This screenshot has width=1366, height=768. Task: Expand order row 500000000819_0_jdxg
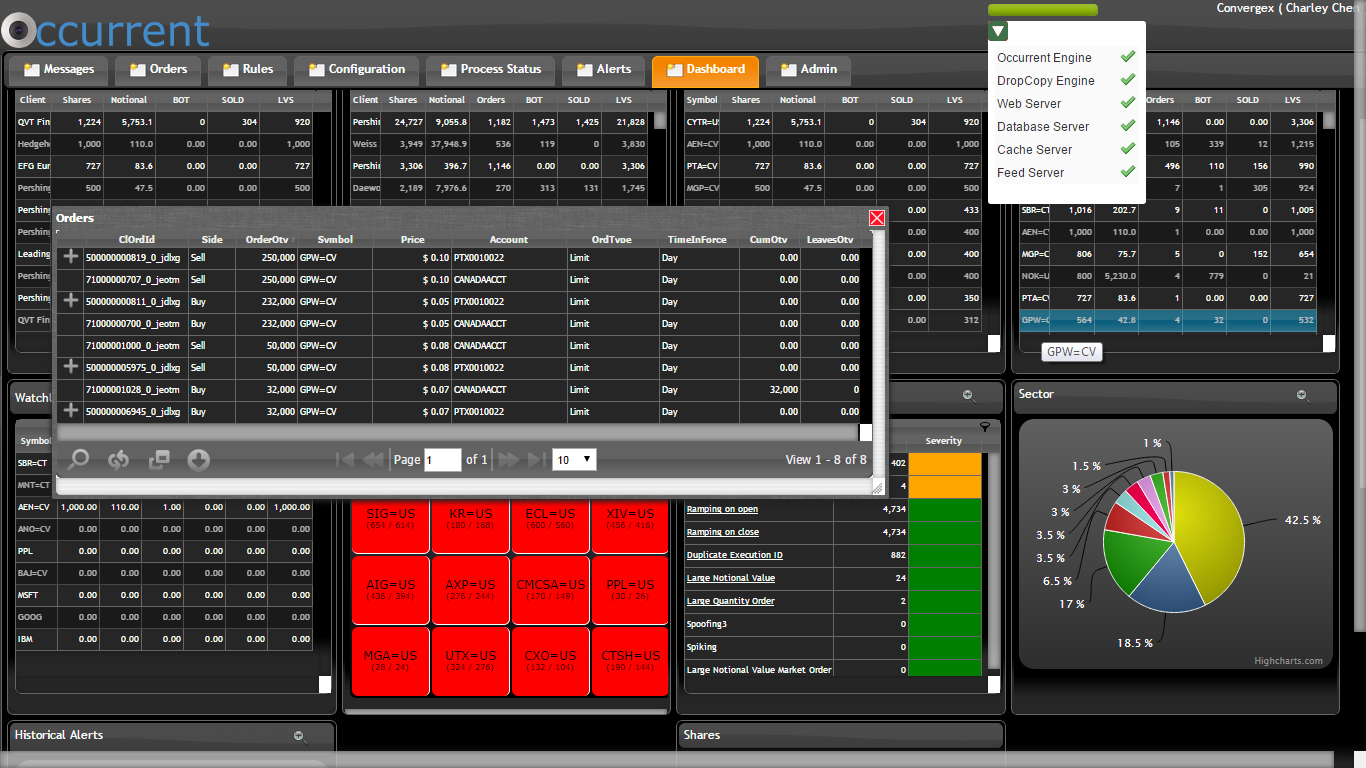71,257
